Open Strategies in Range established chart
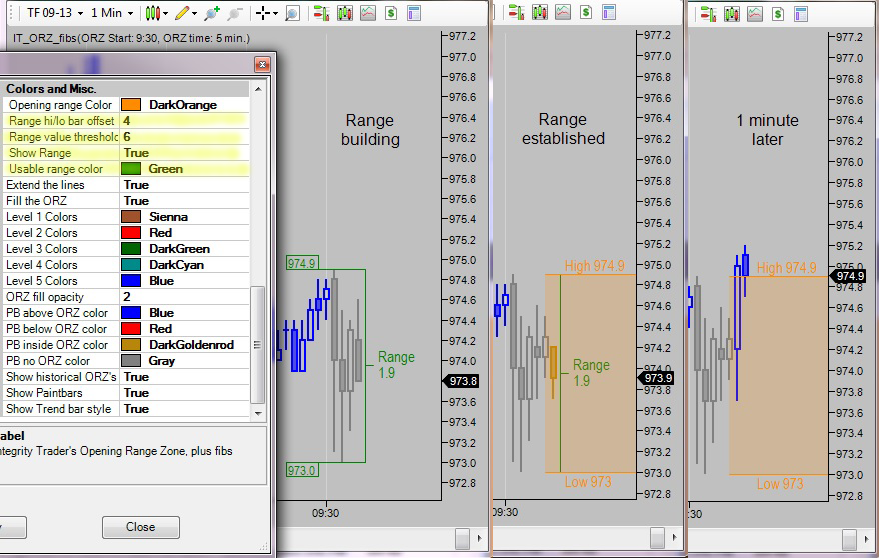This screenshot has width=879, height=558. 586,12
